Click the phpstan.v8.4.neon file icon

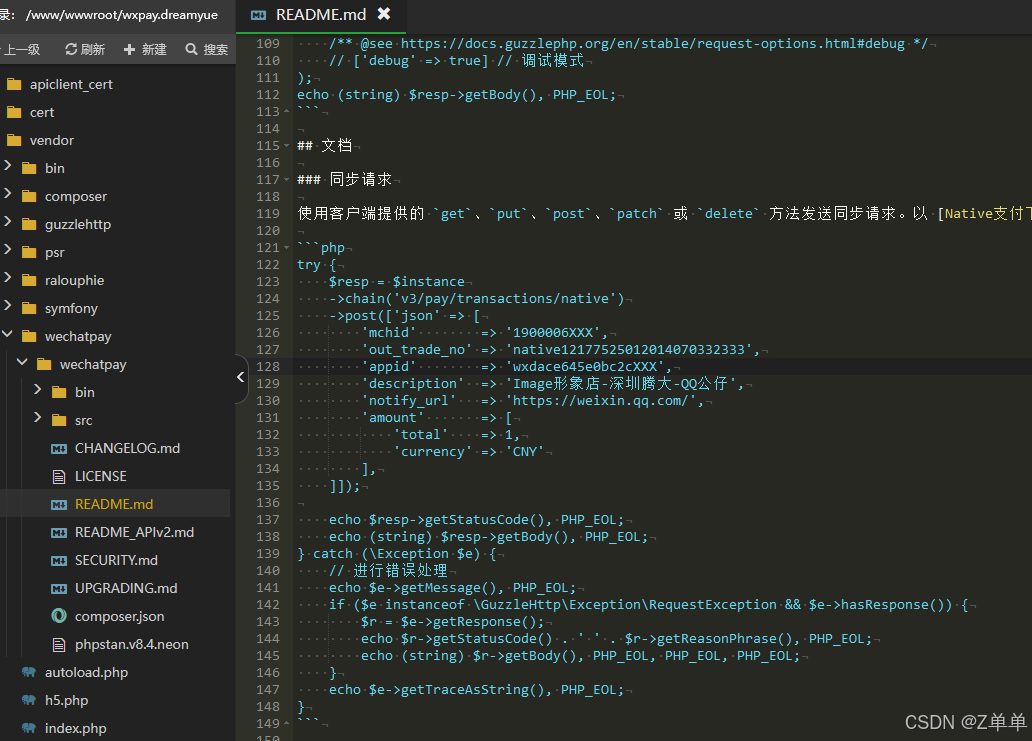tap(59, 644)
